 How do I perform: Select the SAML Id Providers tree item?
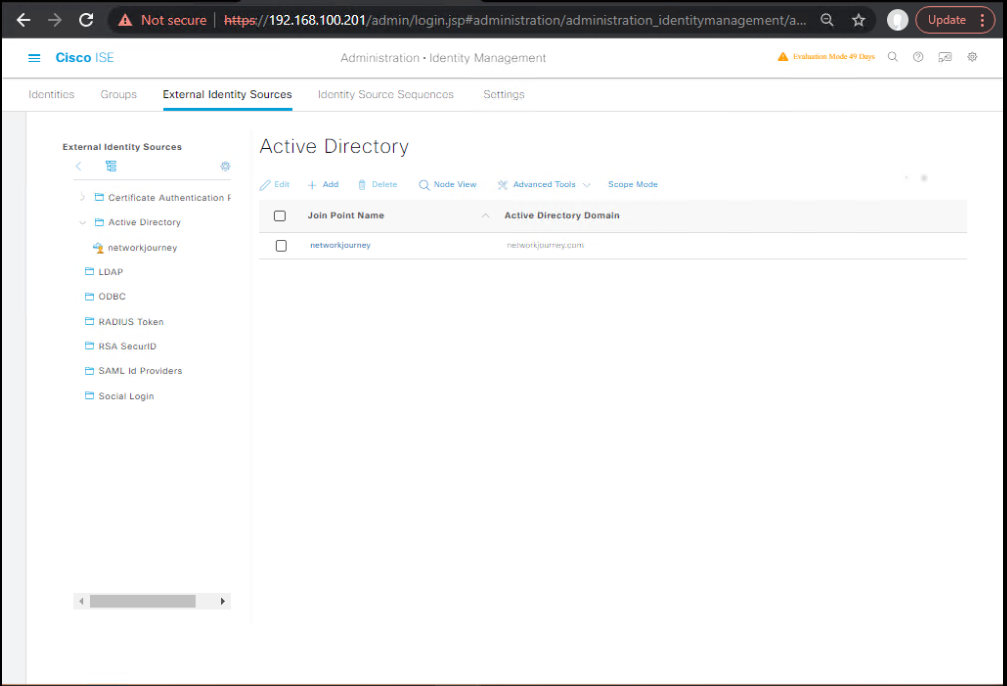pos(140,371)
